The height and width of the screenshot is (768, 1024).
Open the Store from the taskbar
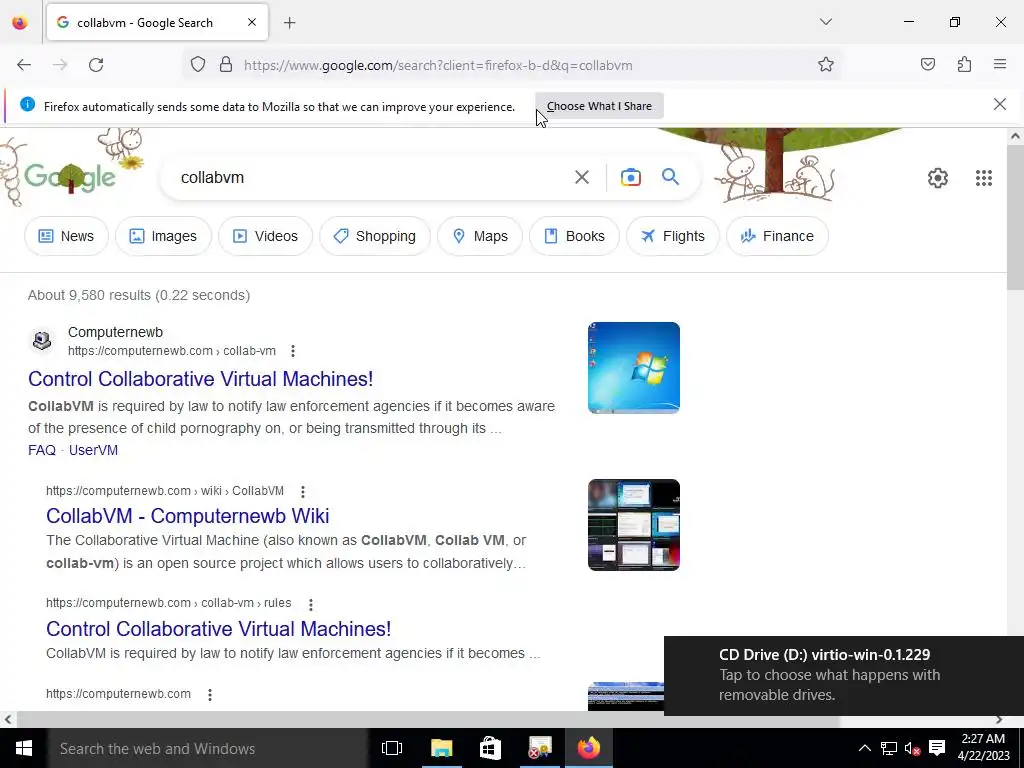(x=490, y=748)
